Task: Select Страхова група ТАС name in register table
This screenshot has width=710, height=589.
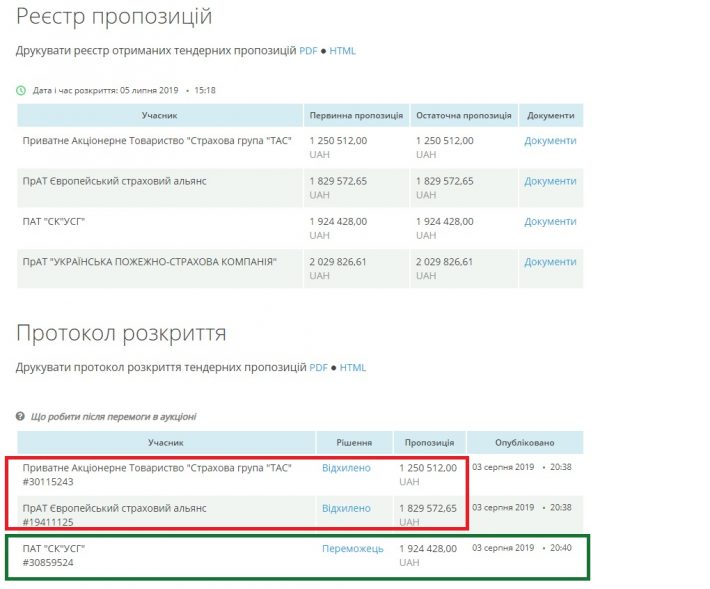Action: click(157, 141)
